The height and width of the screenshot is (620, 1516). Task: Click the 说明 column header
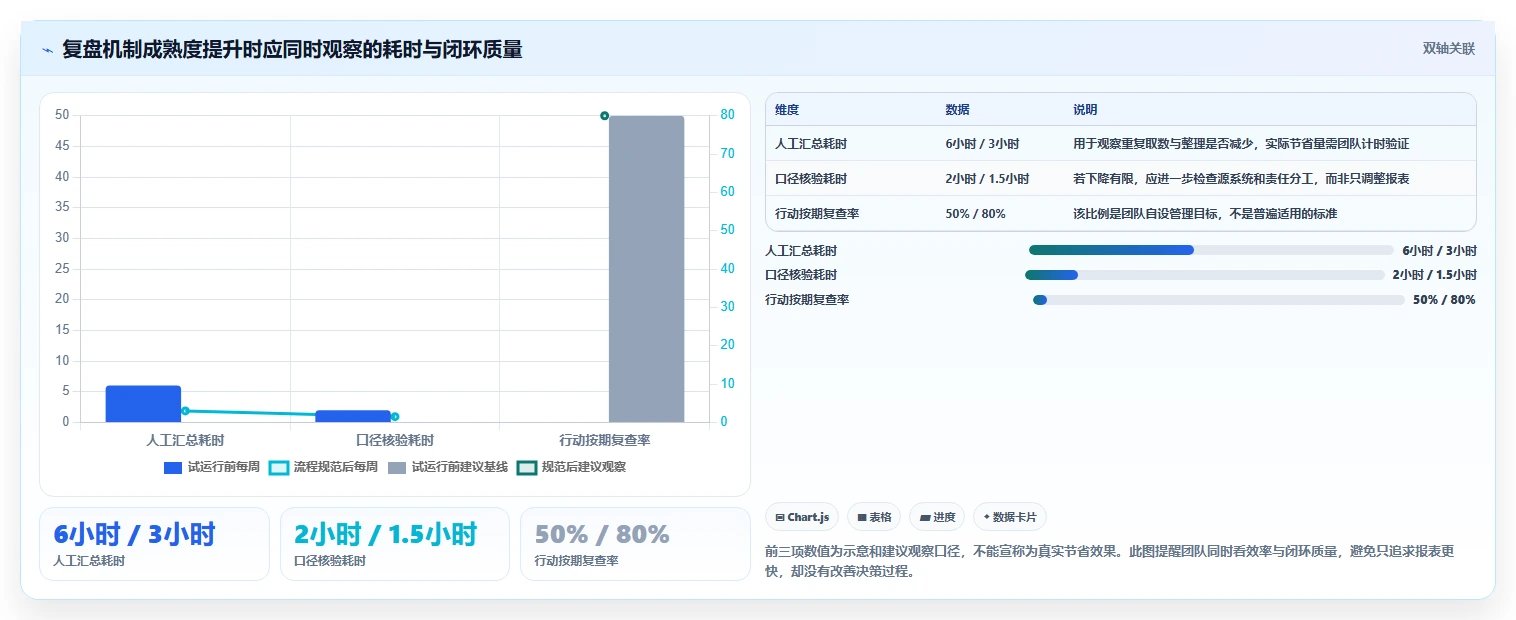1085,110
